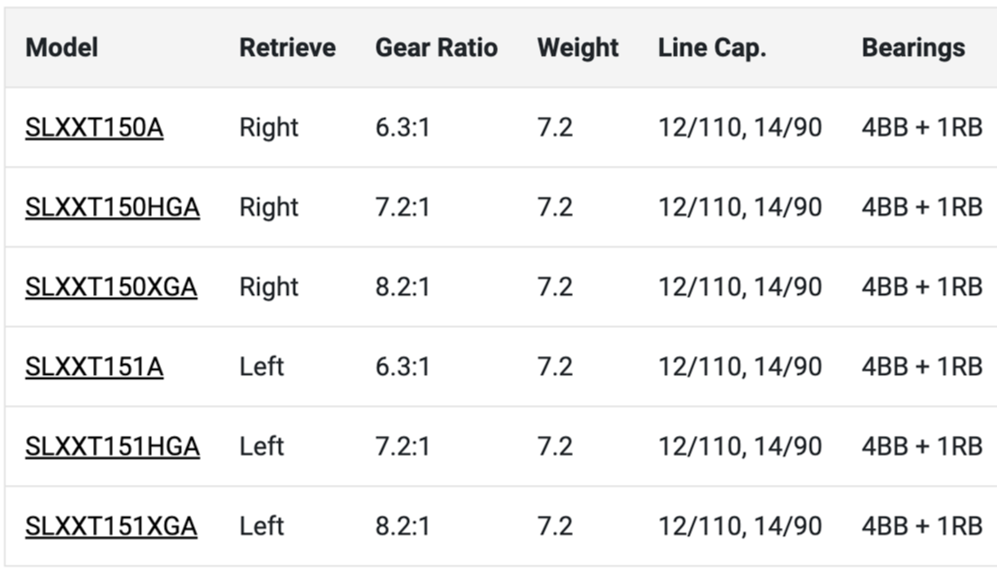Select the Line Cap. column header
Image resolution: width=997 pixels, height=570 pixels.
click(x=712, y=48)
